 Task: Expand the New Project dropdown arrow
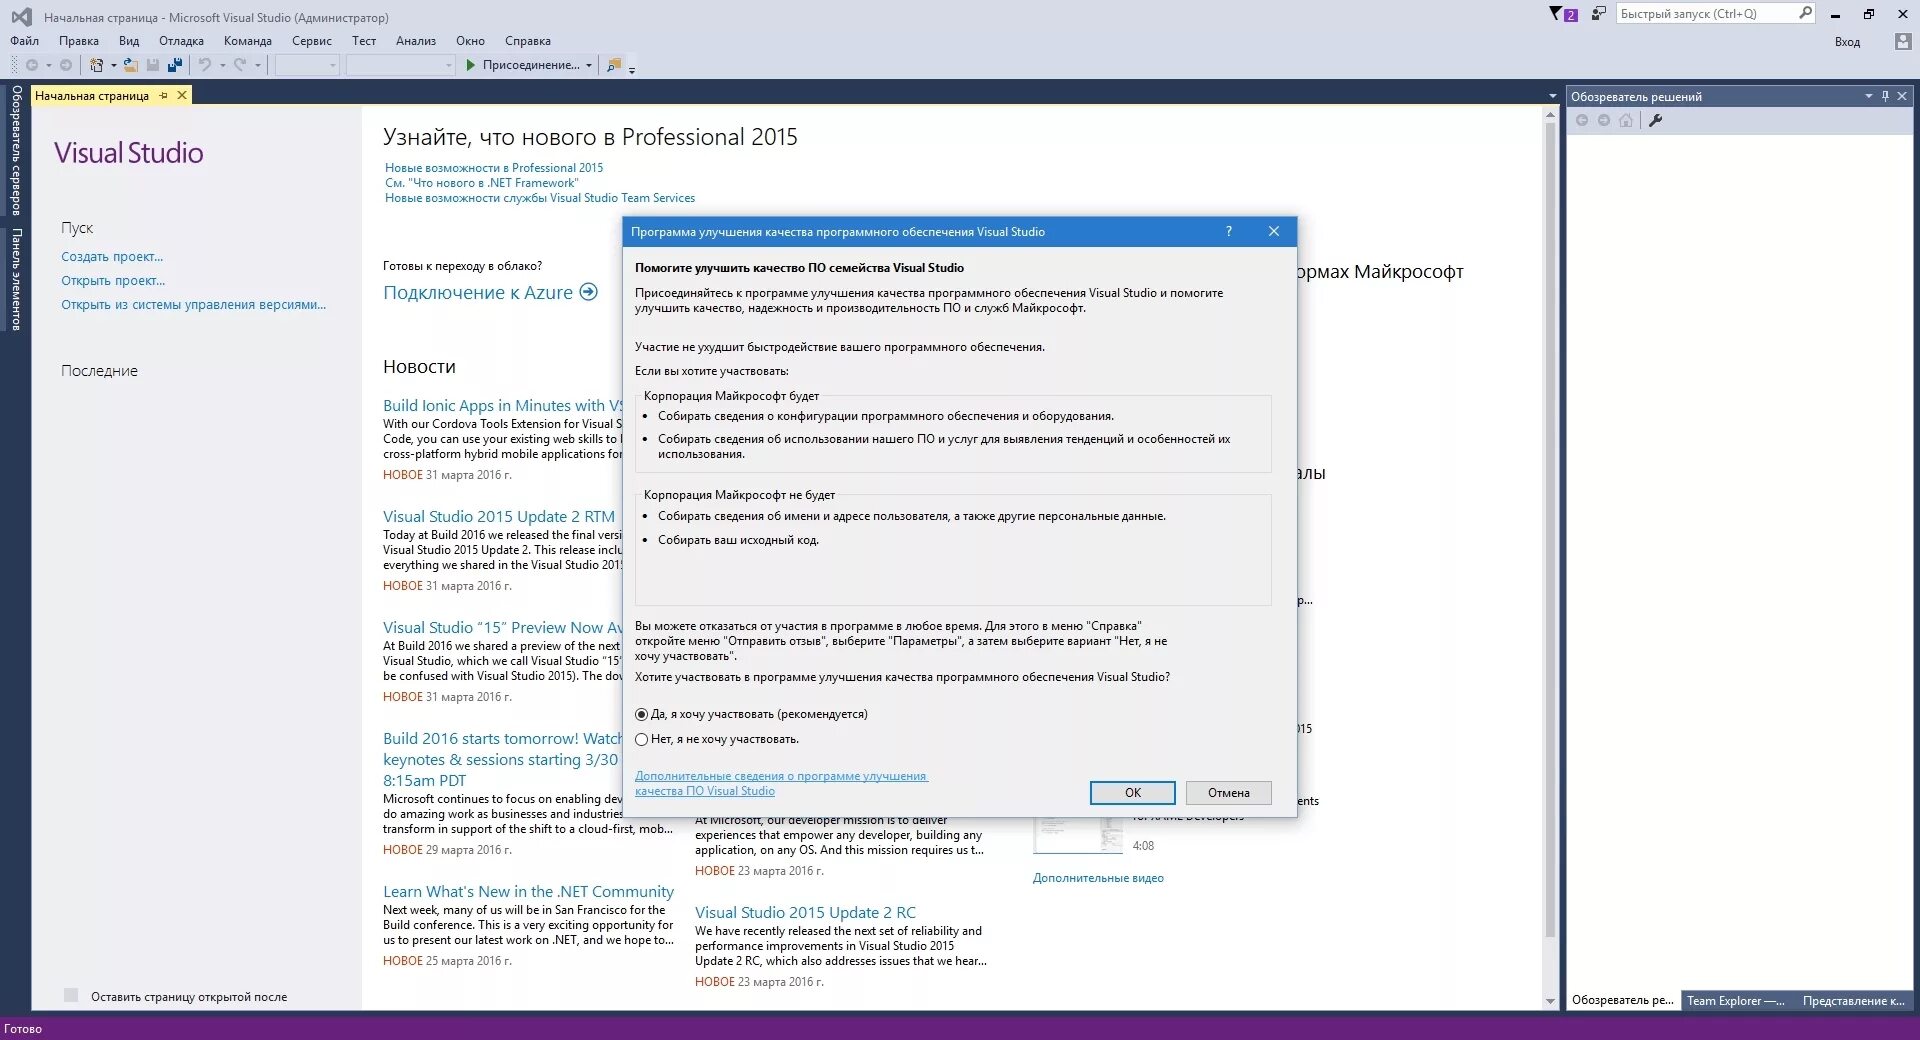click(113, 66)
